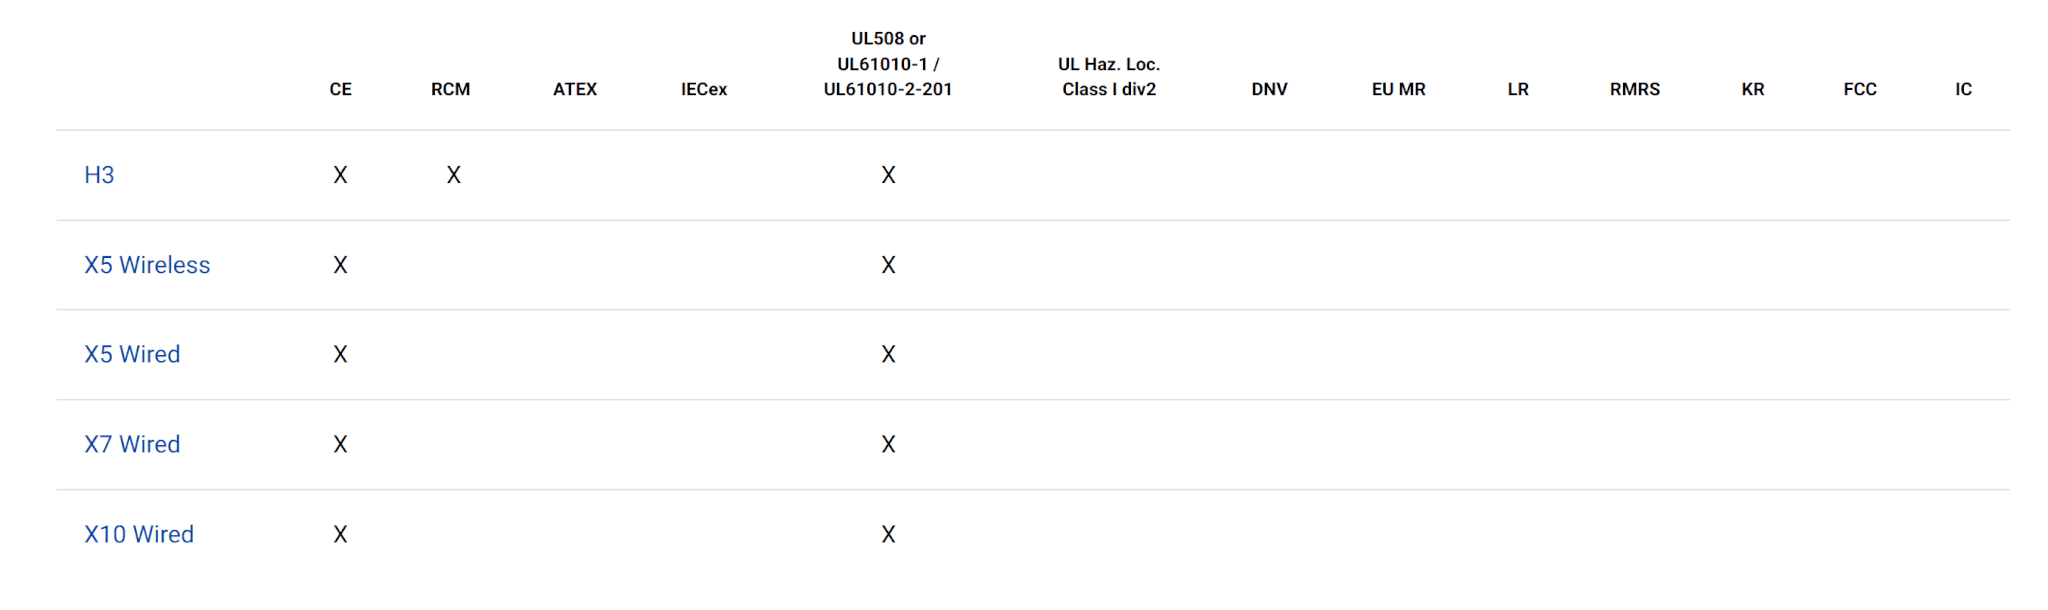Select the RCM column header
The image size is (2048, 610).
(450, 89)
